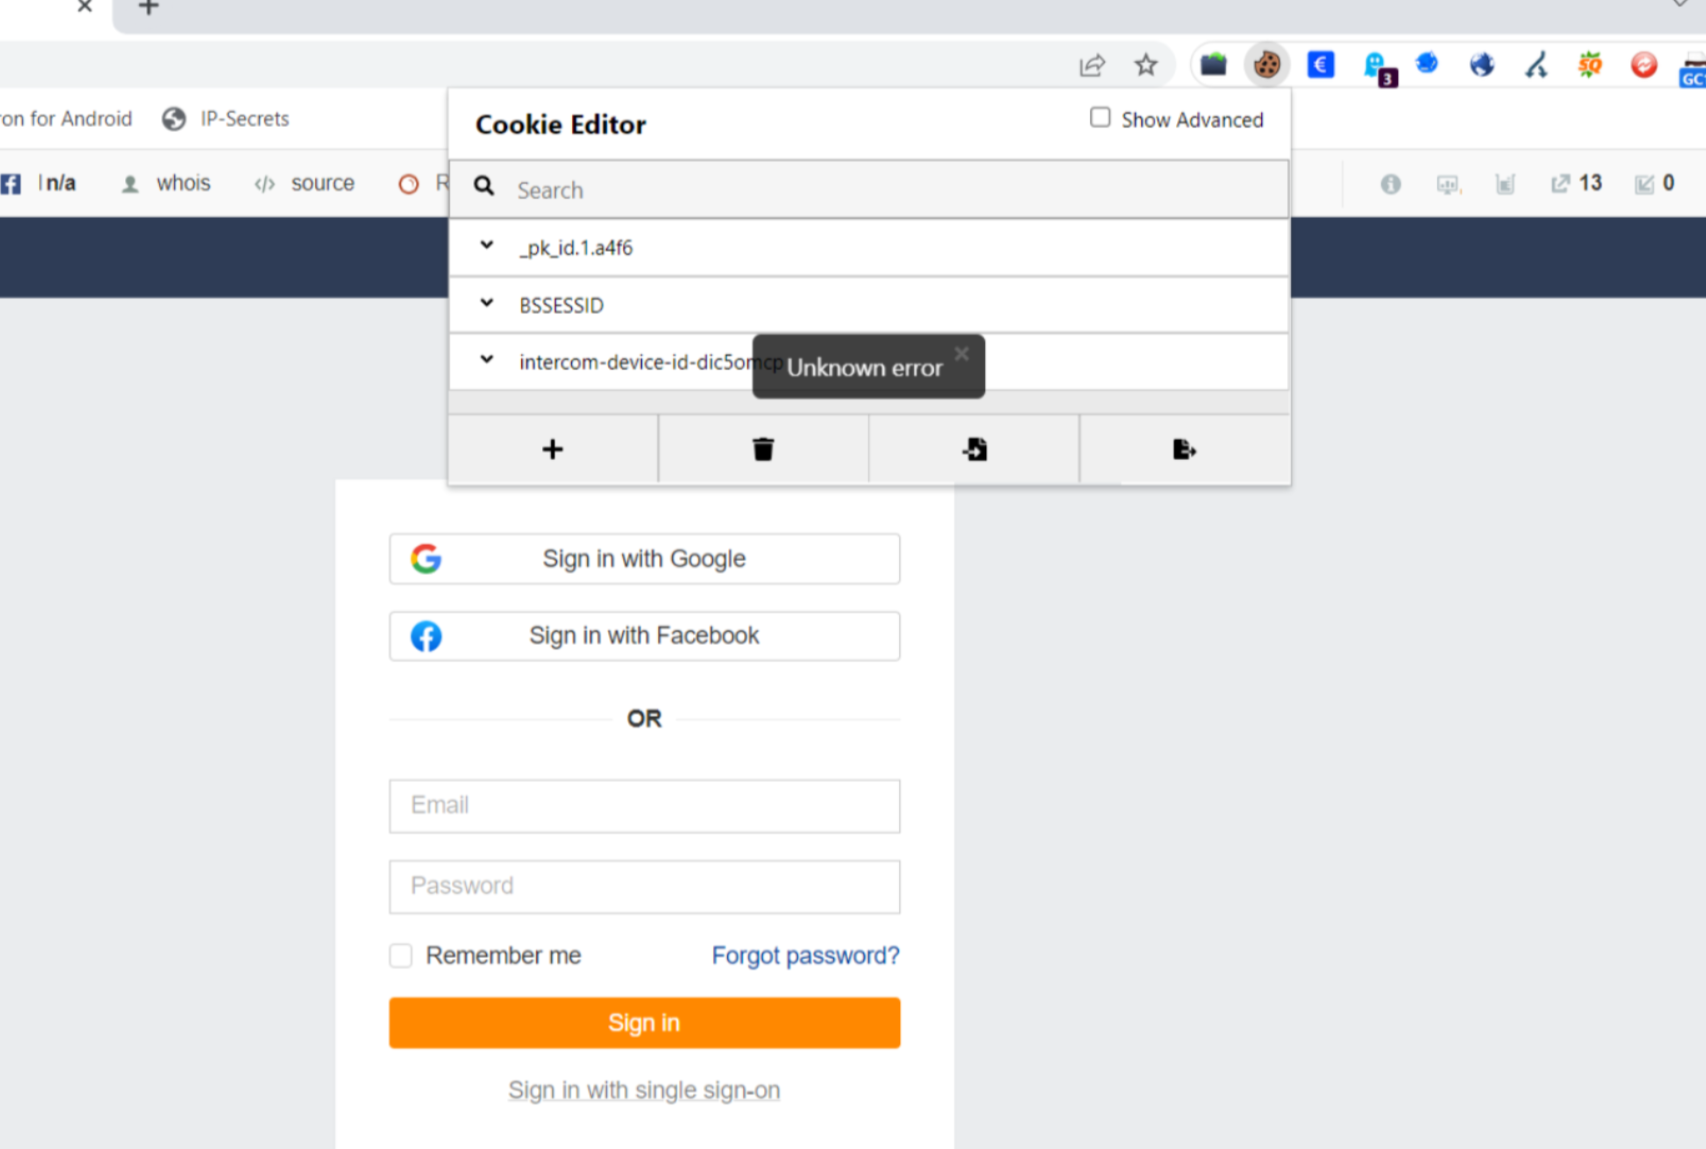The height and width of the screenshot is (1149, 1706).
Task: Bookmark the page with the star icon
Action: click(1146, 64)
